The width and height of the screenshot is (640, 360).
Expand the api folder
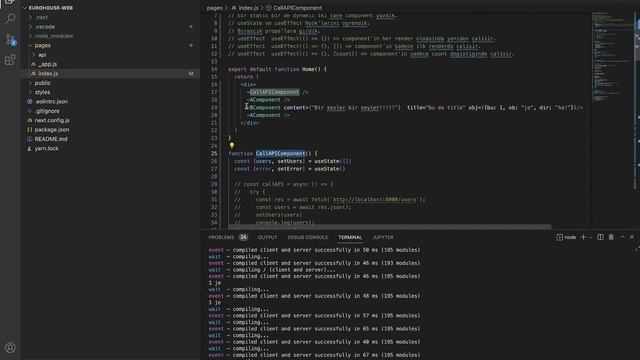tap(34, 55)
